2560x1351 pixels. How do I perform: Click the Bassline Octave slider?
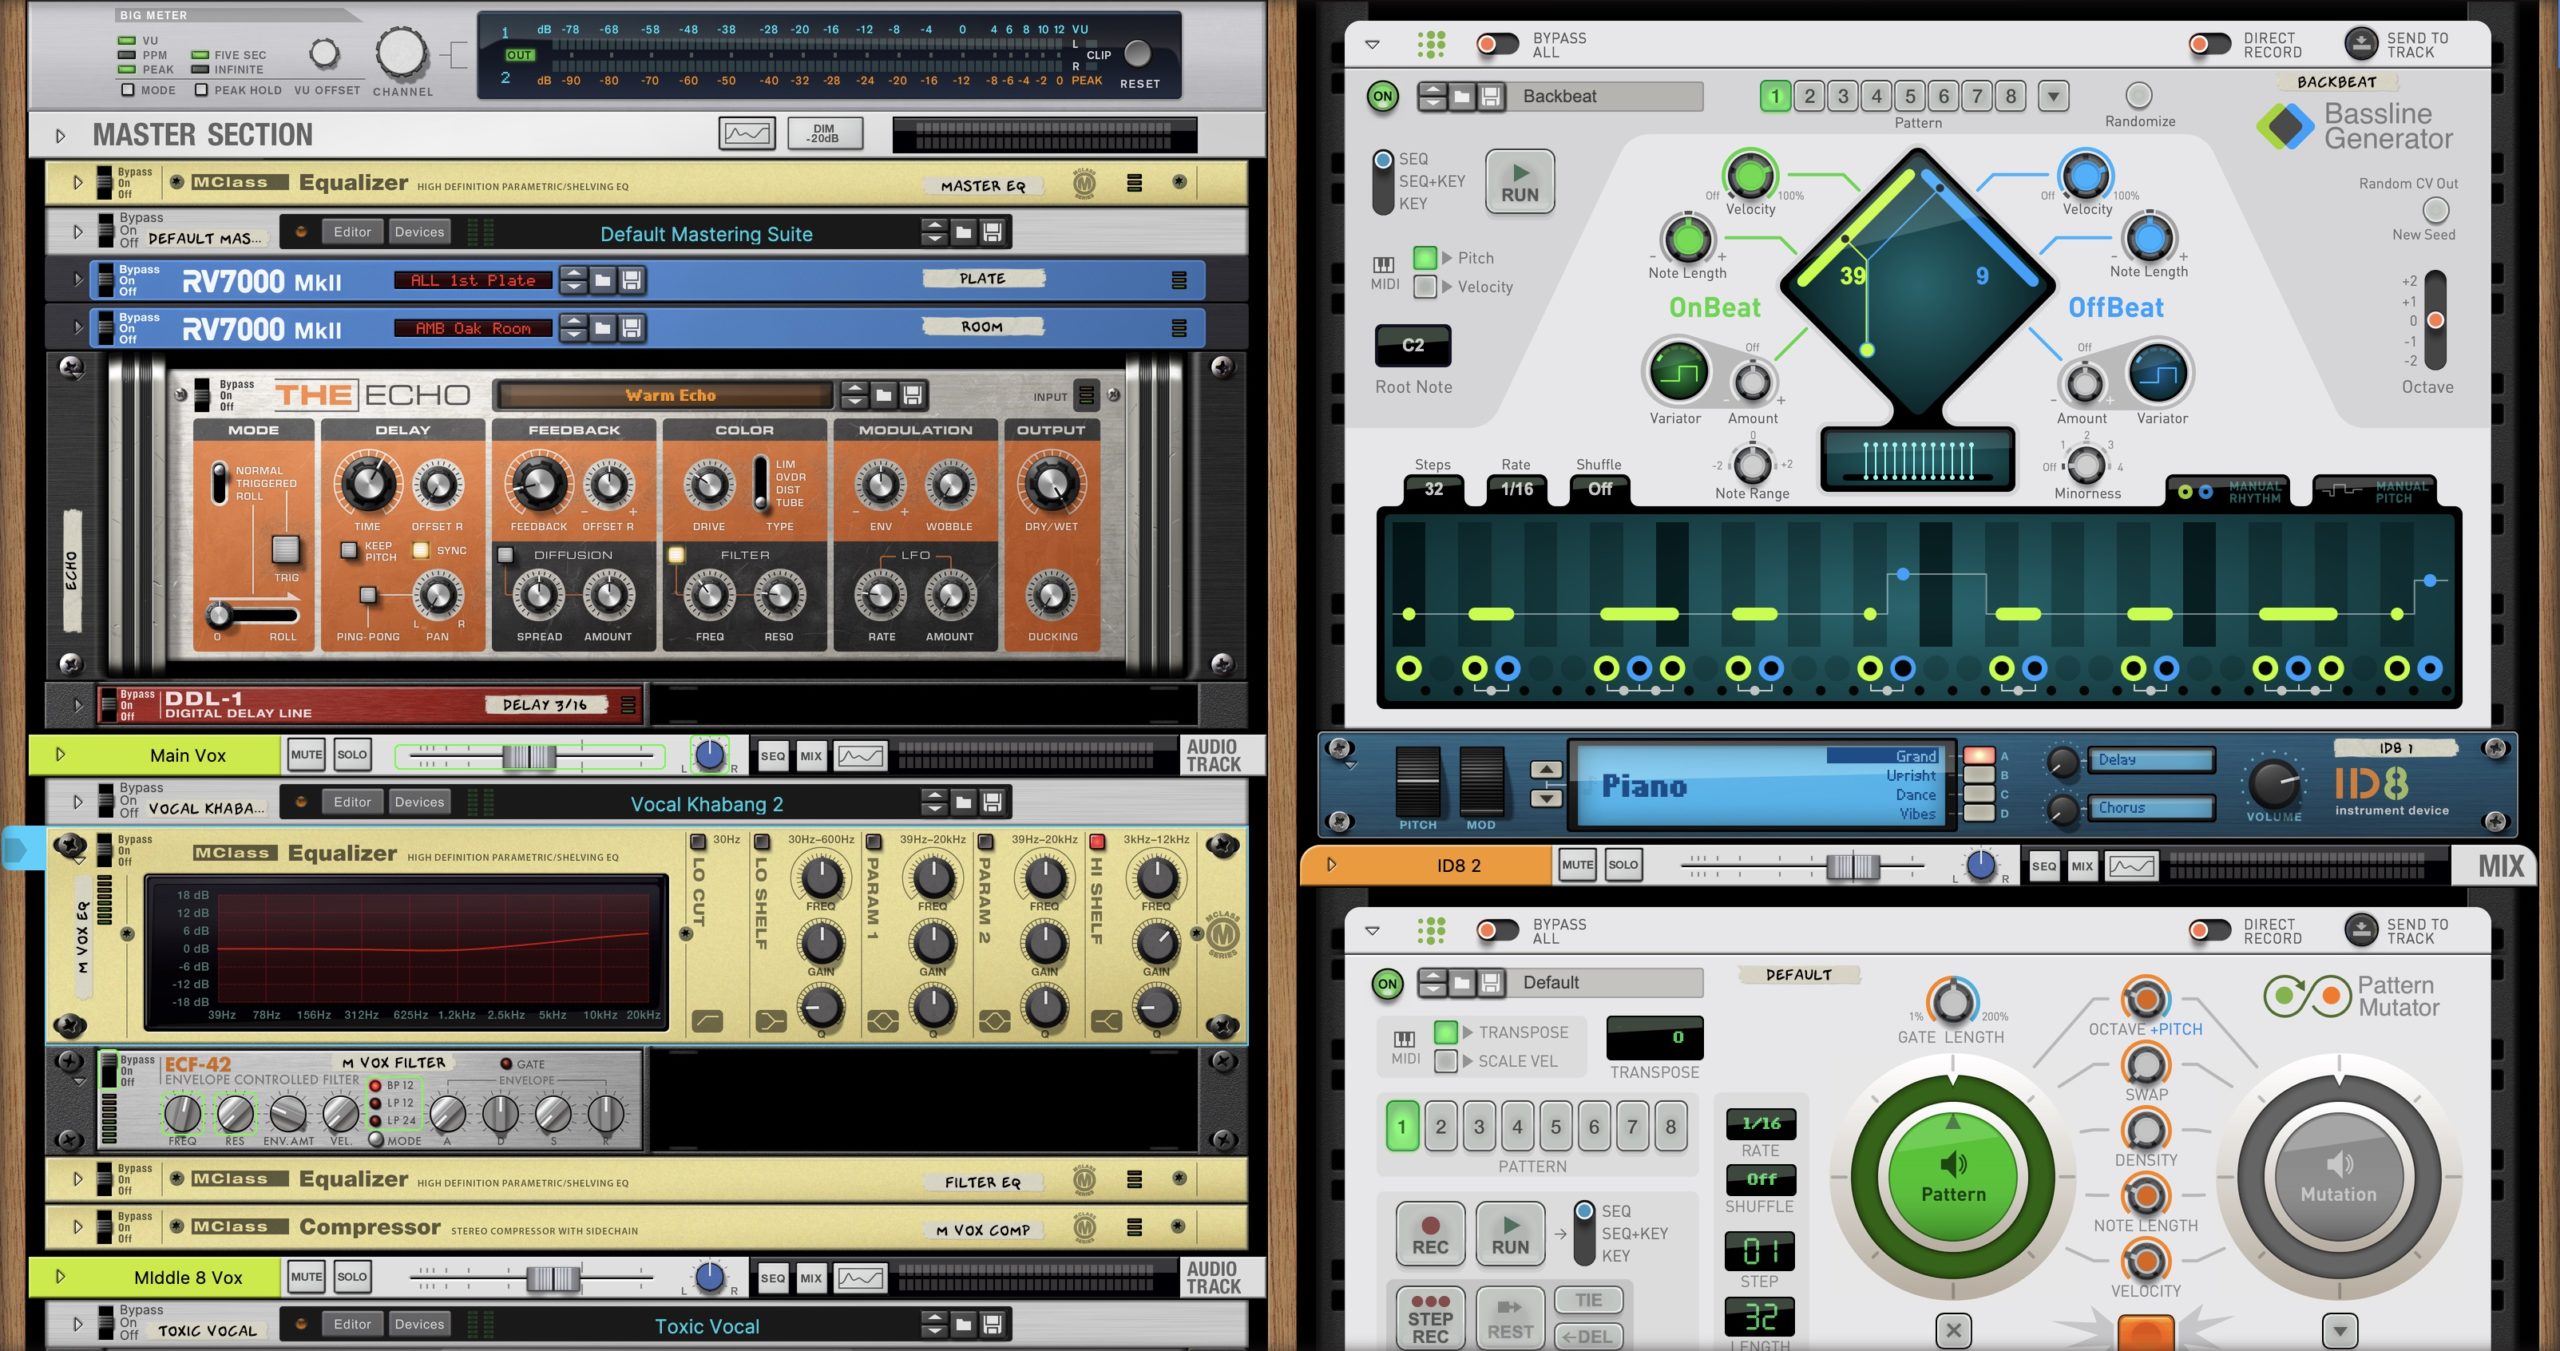tap(2435, 320)
